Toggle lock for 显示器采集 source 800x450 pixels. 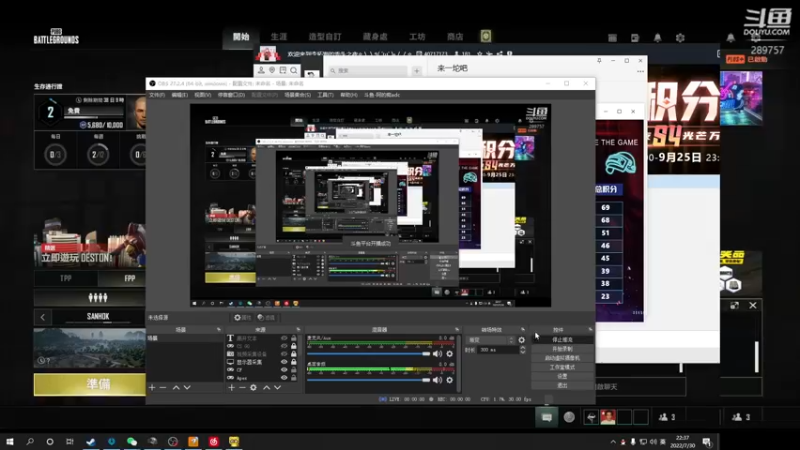coord(294,362)
